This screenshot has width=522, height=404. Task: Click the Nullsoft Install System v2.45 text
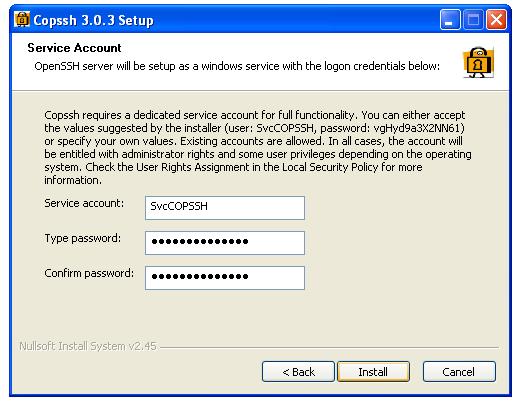88,346
